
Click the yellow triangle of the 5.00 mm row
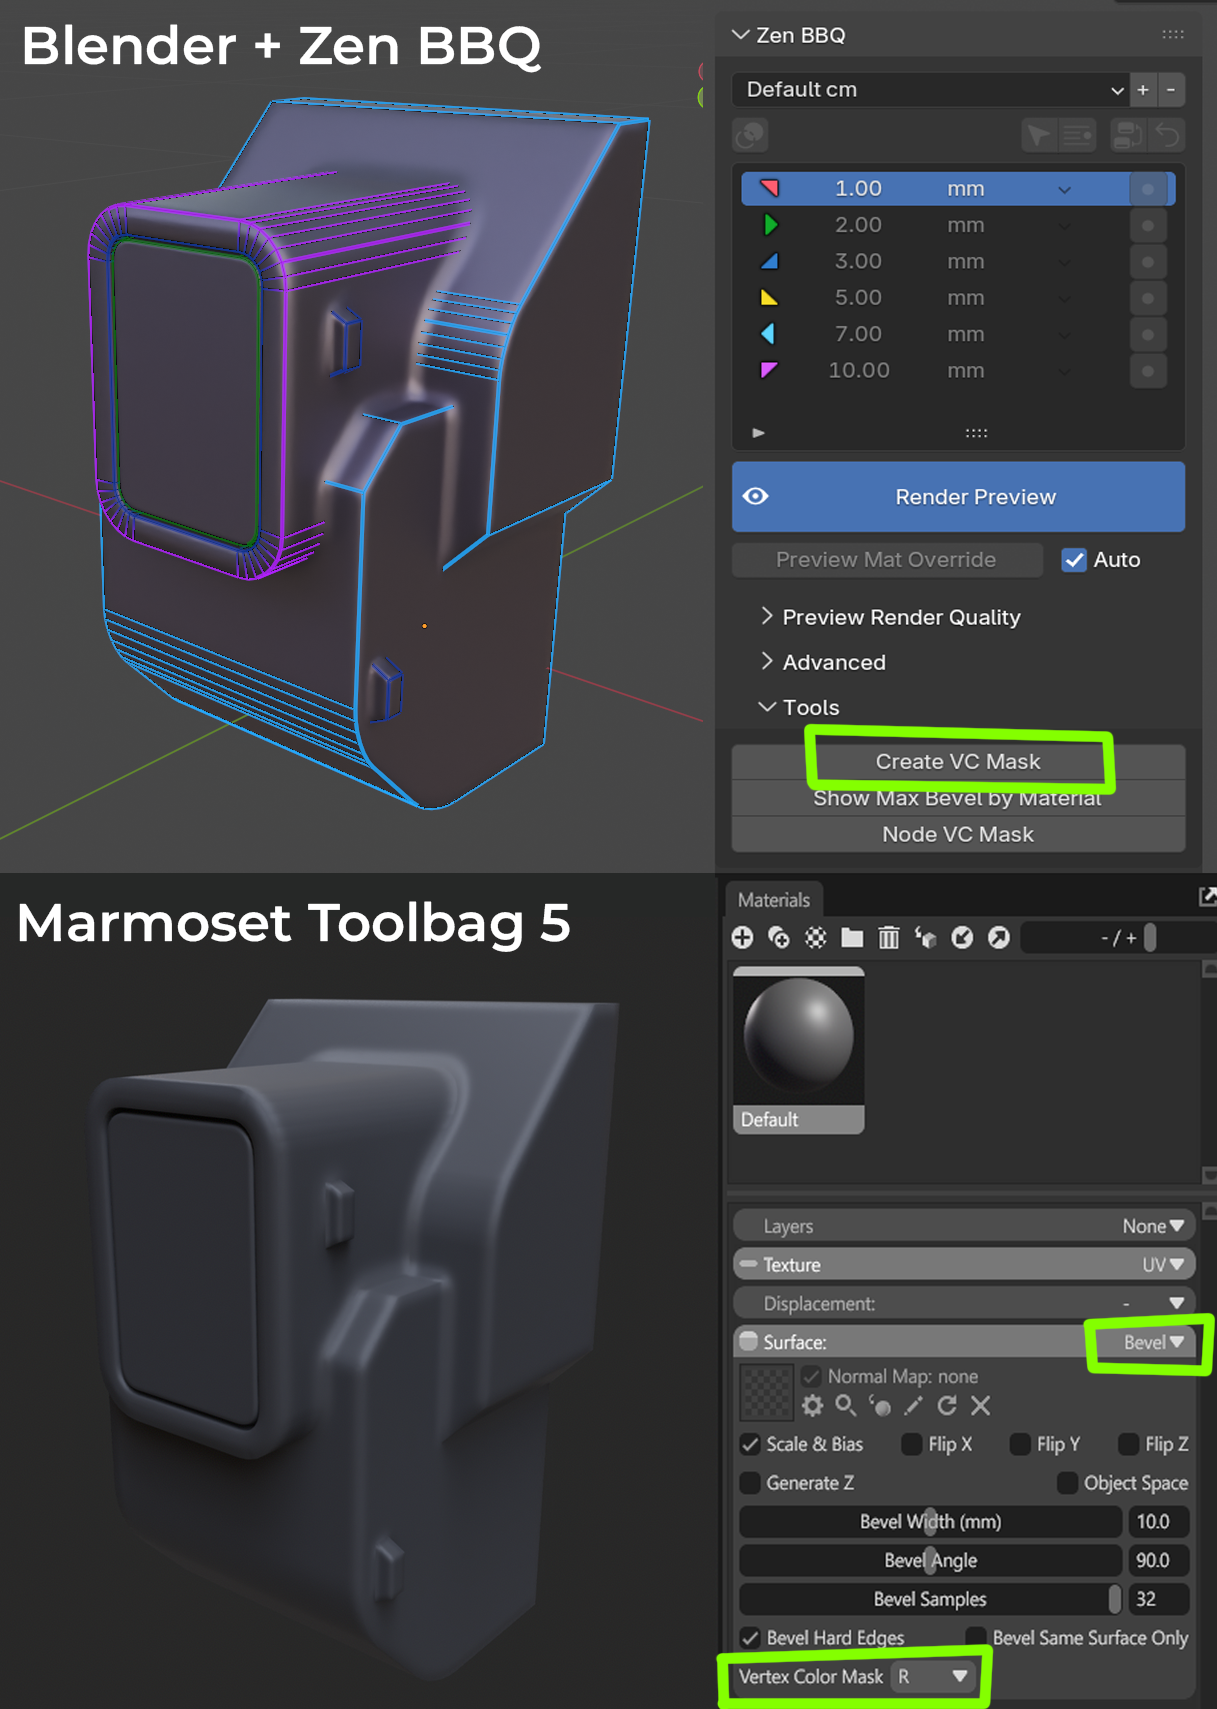point(769,297)
